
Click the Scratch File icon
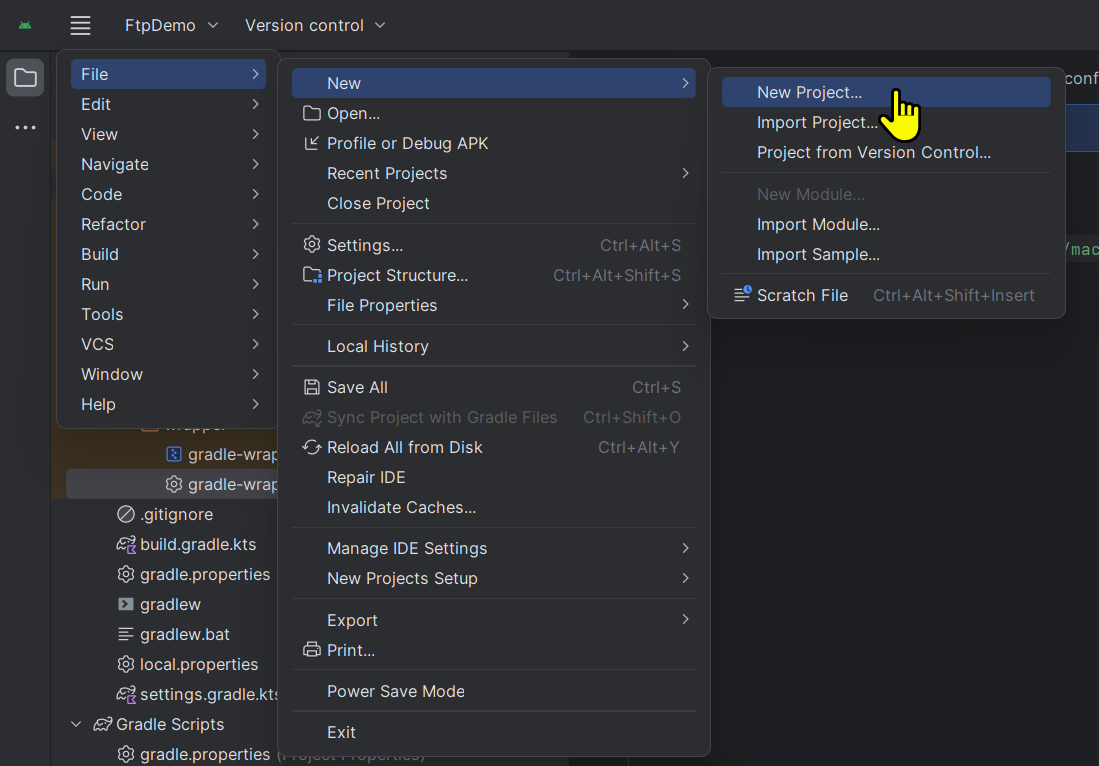(x=742, y=295)
